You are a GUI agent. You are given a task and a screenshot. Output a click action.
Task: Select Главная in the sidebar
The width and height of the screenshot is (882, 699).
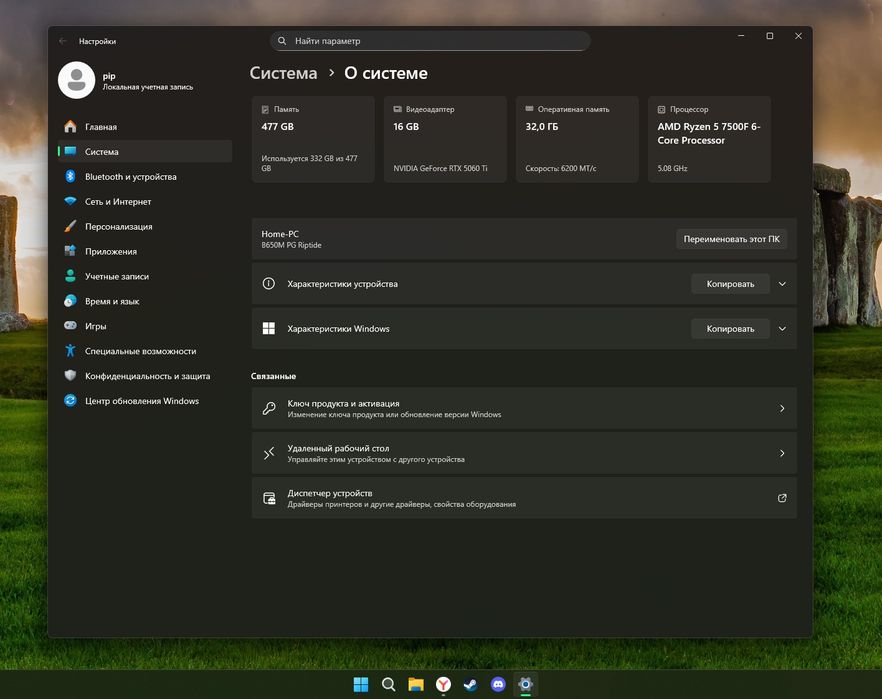(101, 127)
